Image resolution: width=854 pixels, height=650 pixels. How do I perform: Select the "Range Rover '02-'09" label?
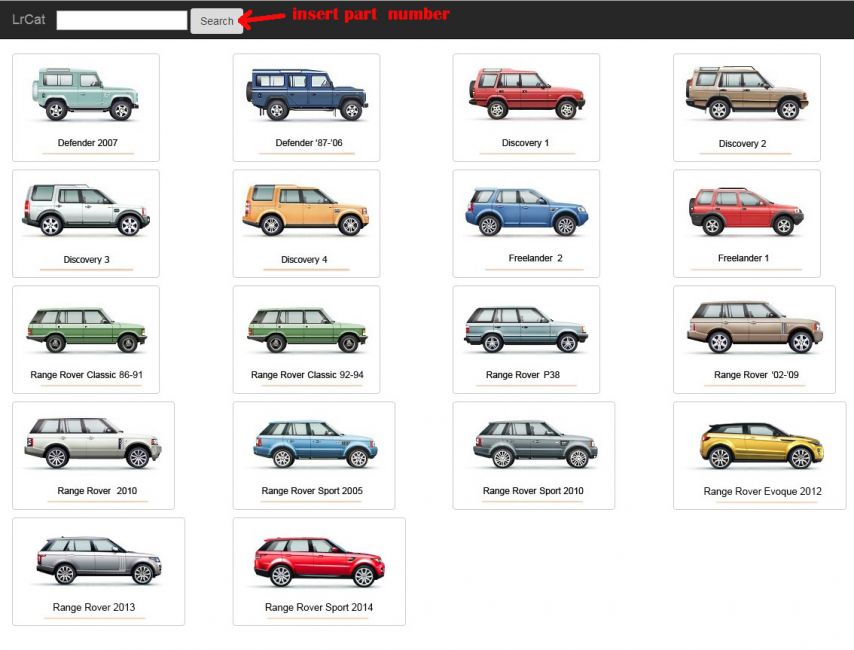[x=757, y=375]
